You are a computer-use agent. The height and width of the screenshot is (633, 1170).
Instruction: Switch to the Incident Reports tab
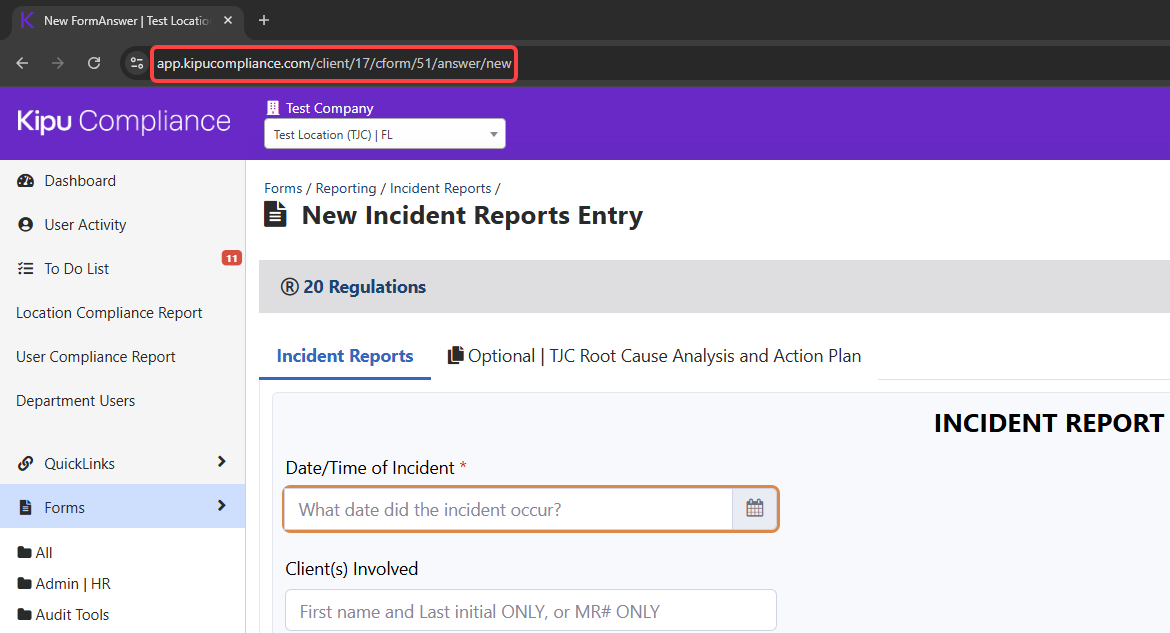click(x=345, y=356)
